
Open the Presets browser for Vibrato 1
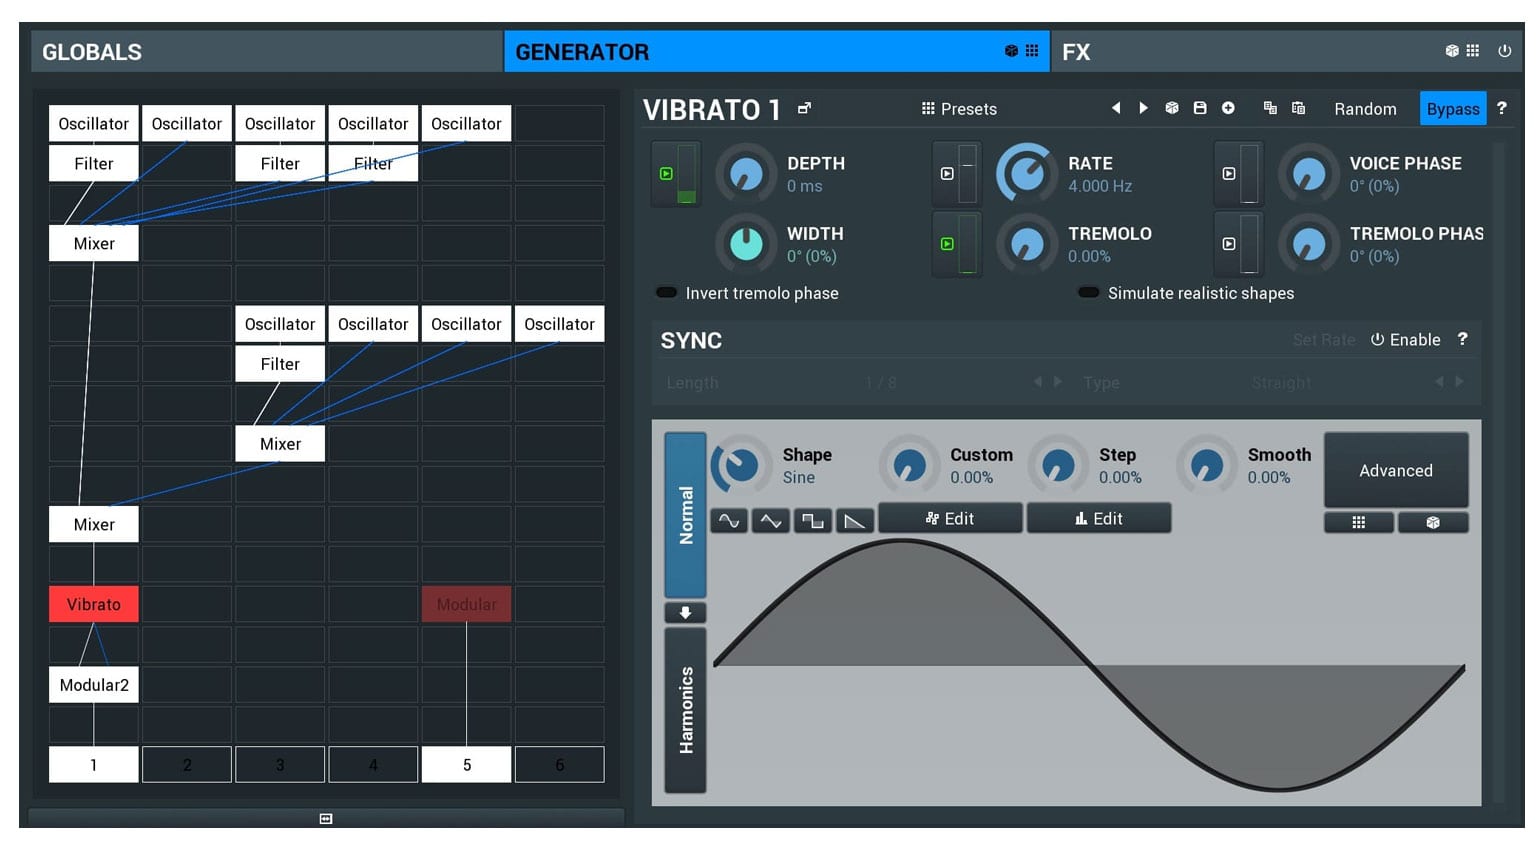click(x=958, y=108)
